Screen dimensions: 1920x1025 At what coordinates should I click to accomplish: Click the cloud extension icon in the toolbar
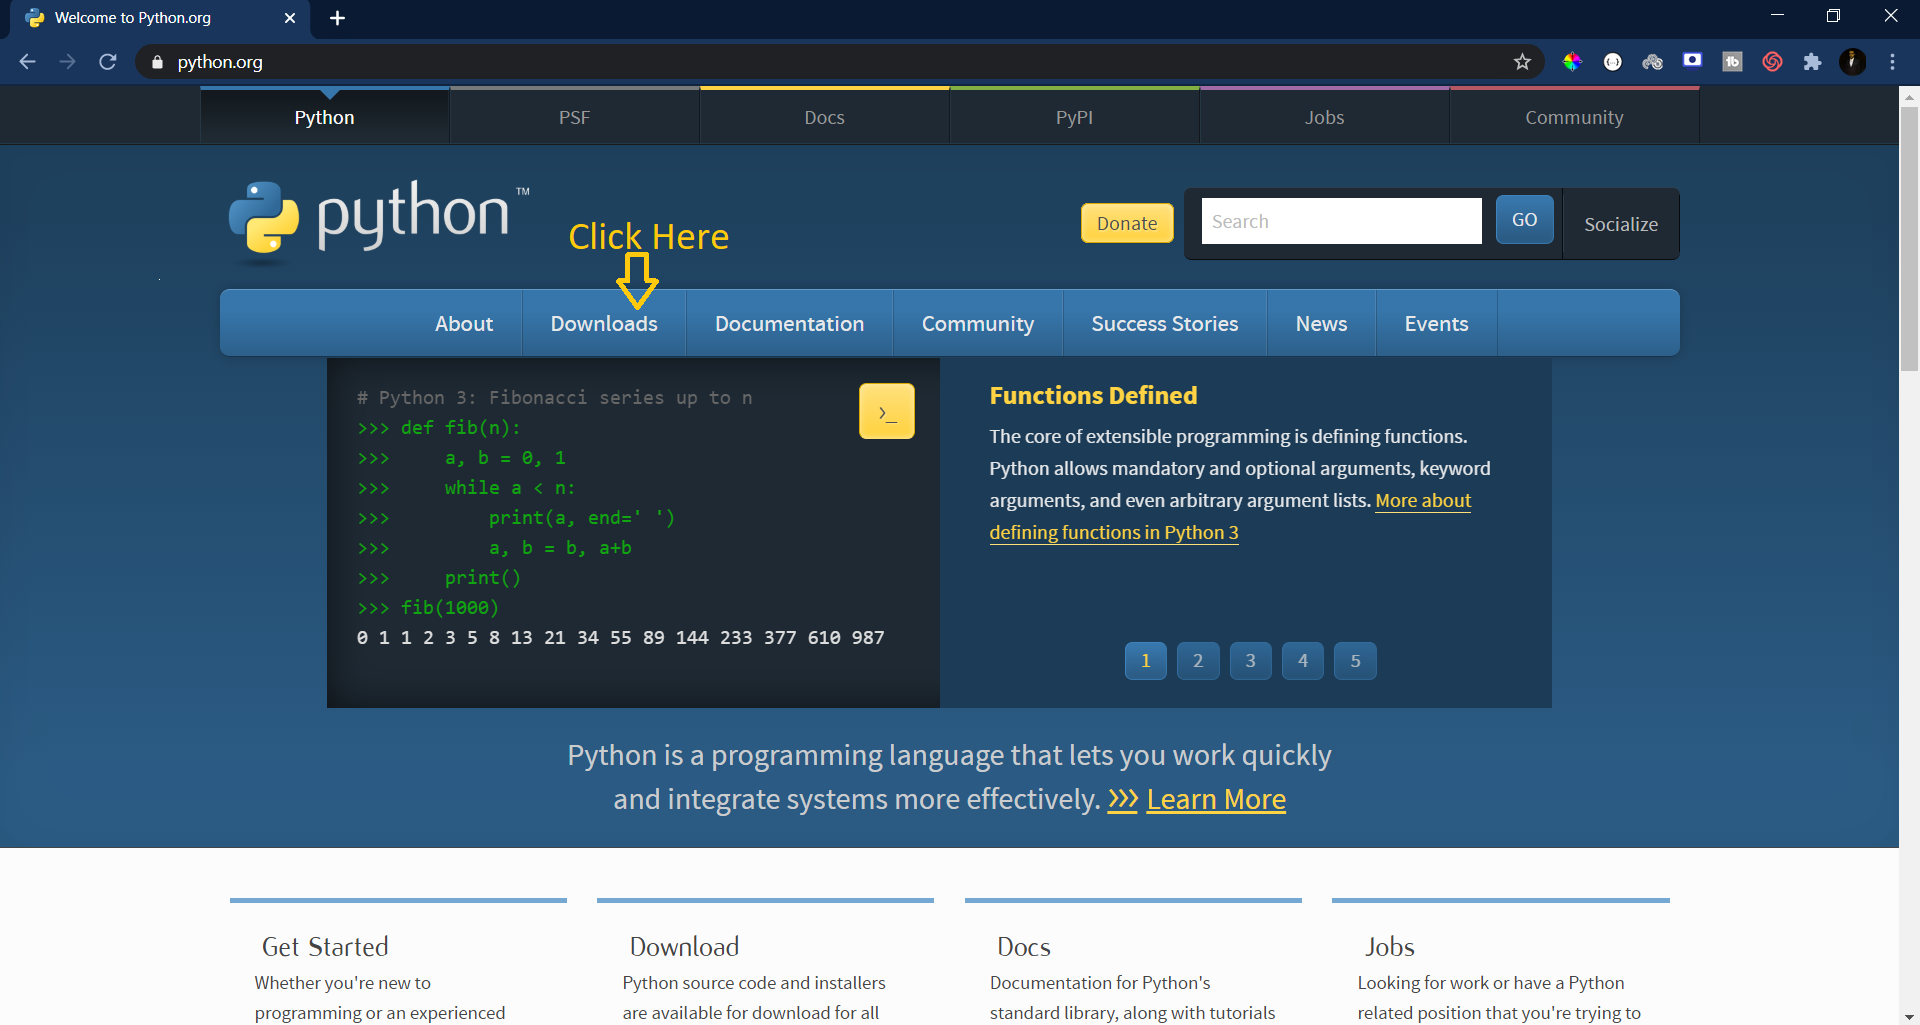pyautogui.click(x=1652, y=62)
